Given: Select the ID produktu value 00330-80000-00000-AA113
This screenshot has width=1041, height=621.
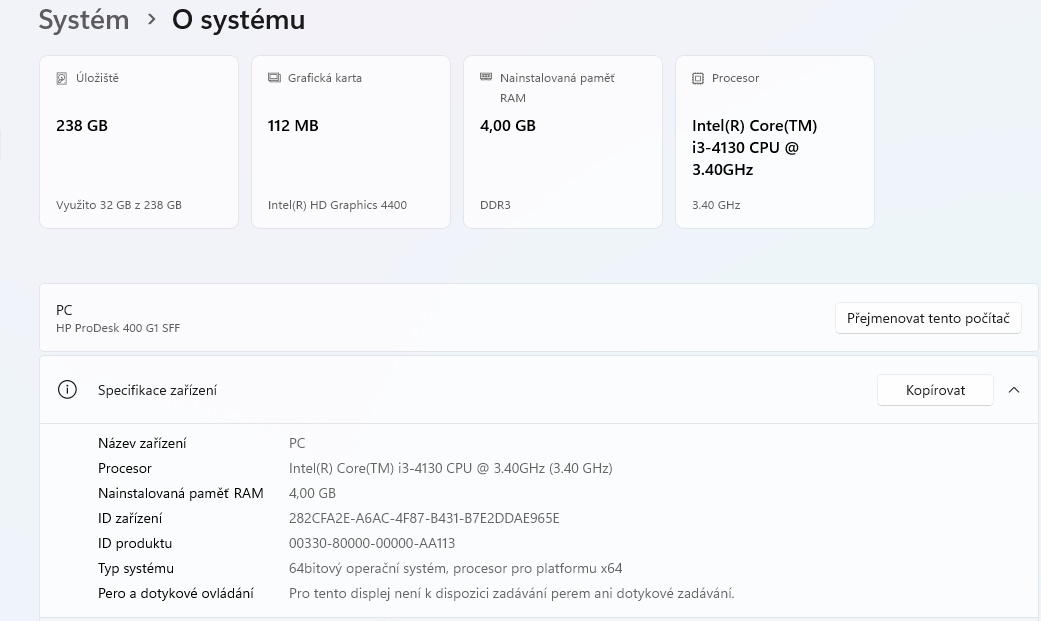Looking at the screenshot, I should [x=372, y=543].
